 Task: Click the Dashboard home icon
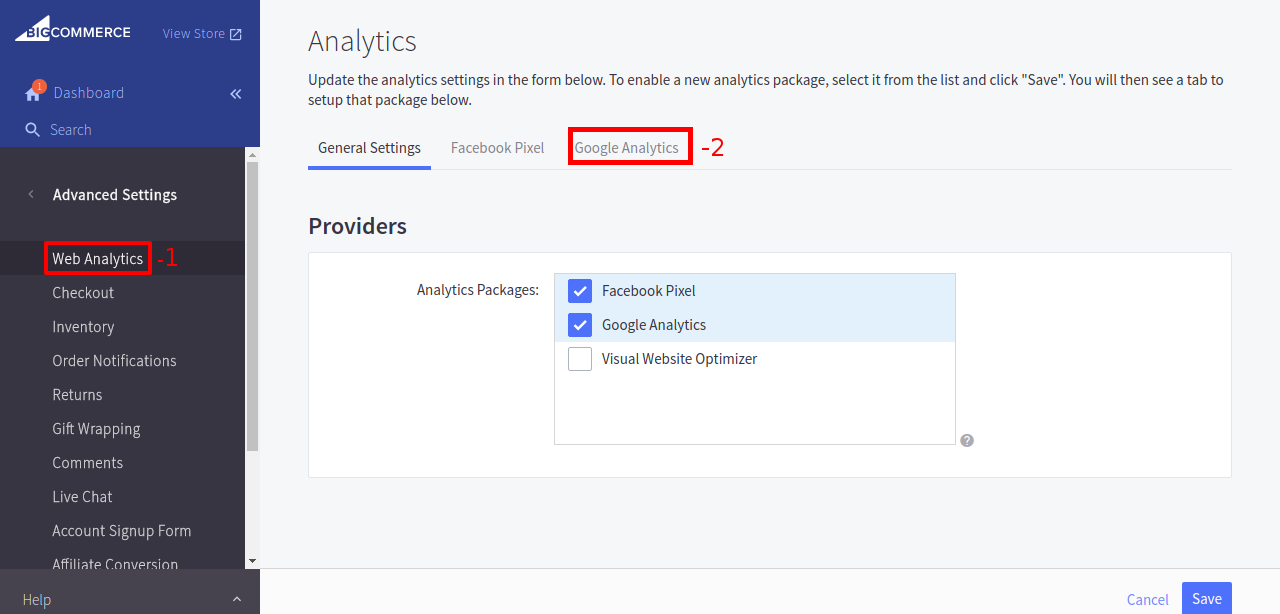click(33, 92)
